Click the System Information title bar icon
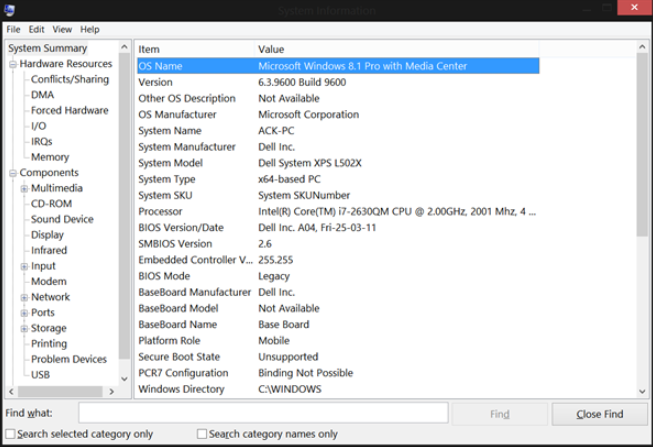This screenshot has width=653, height=447. tap(9, 9)
